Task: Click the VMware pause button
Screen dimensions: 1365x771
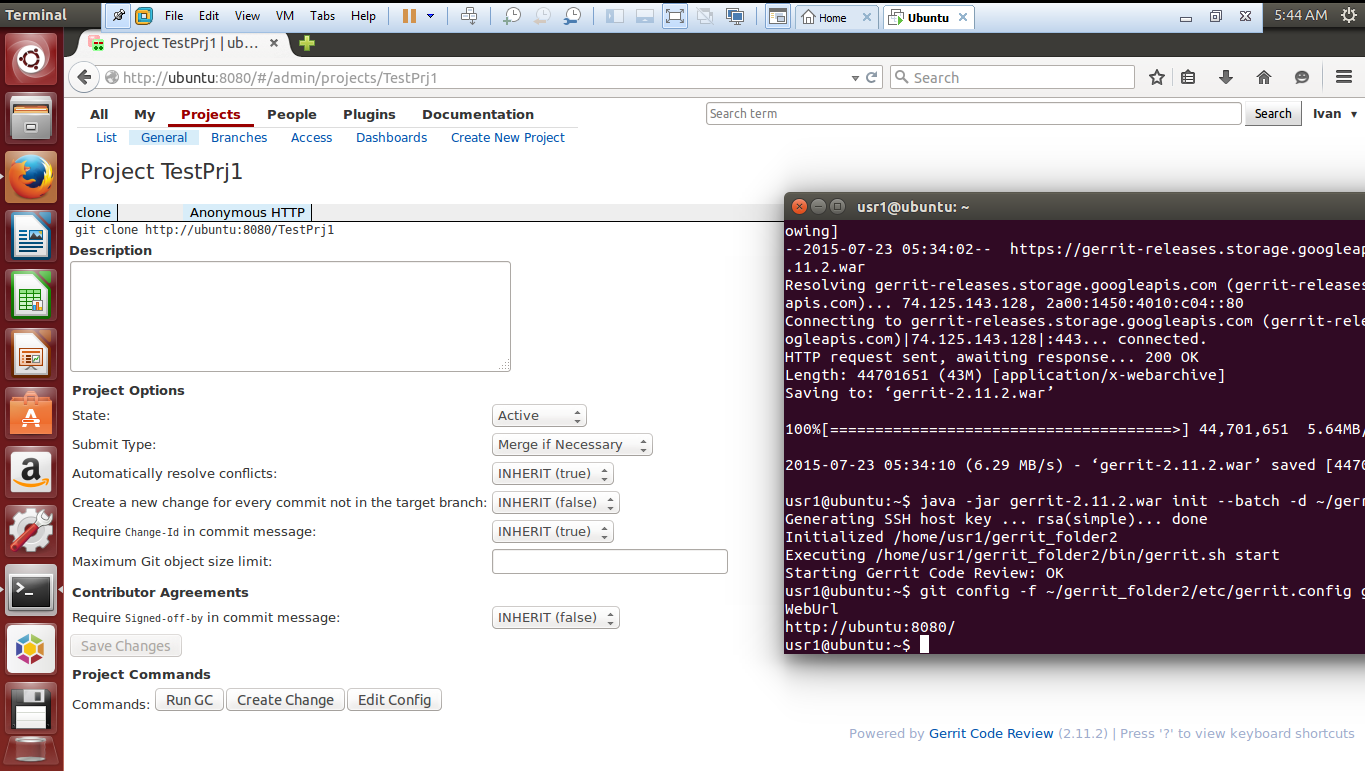Action: 409,16
